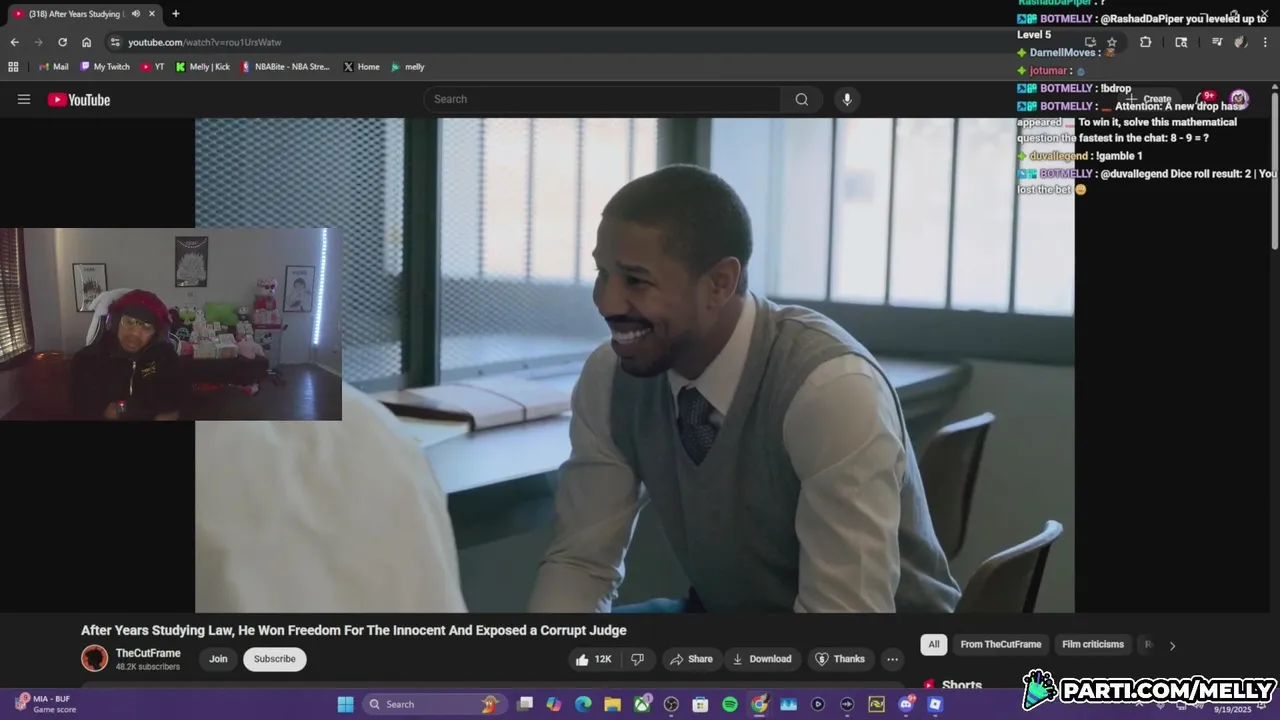The width and height of the screenshot is (1280, 720).
Task: Focus the YouTube search box
Action: point(602,99)
